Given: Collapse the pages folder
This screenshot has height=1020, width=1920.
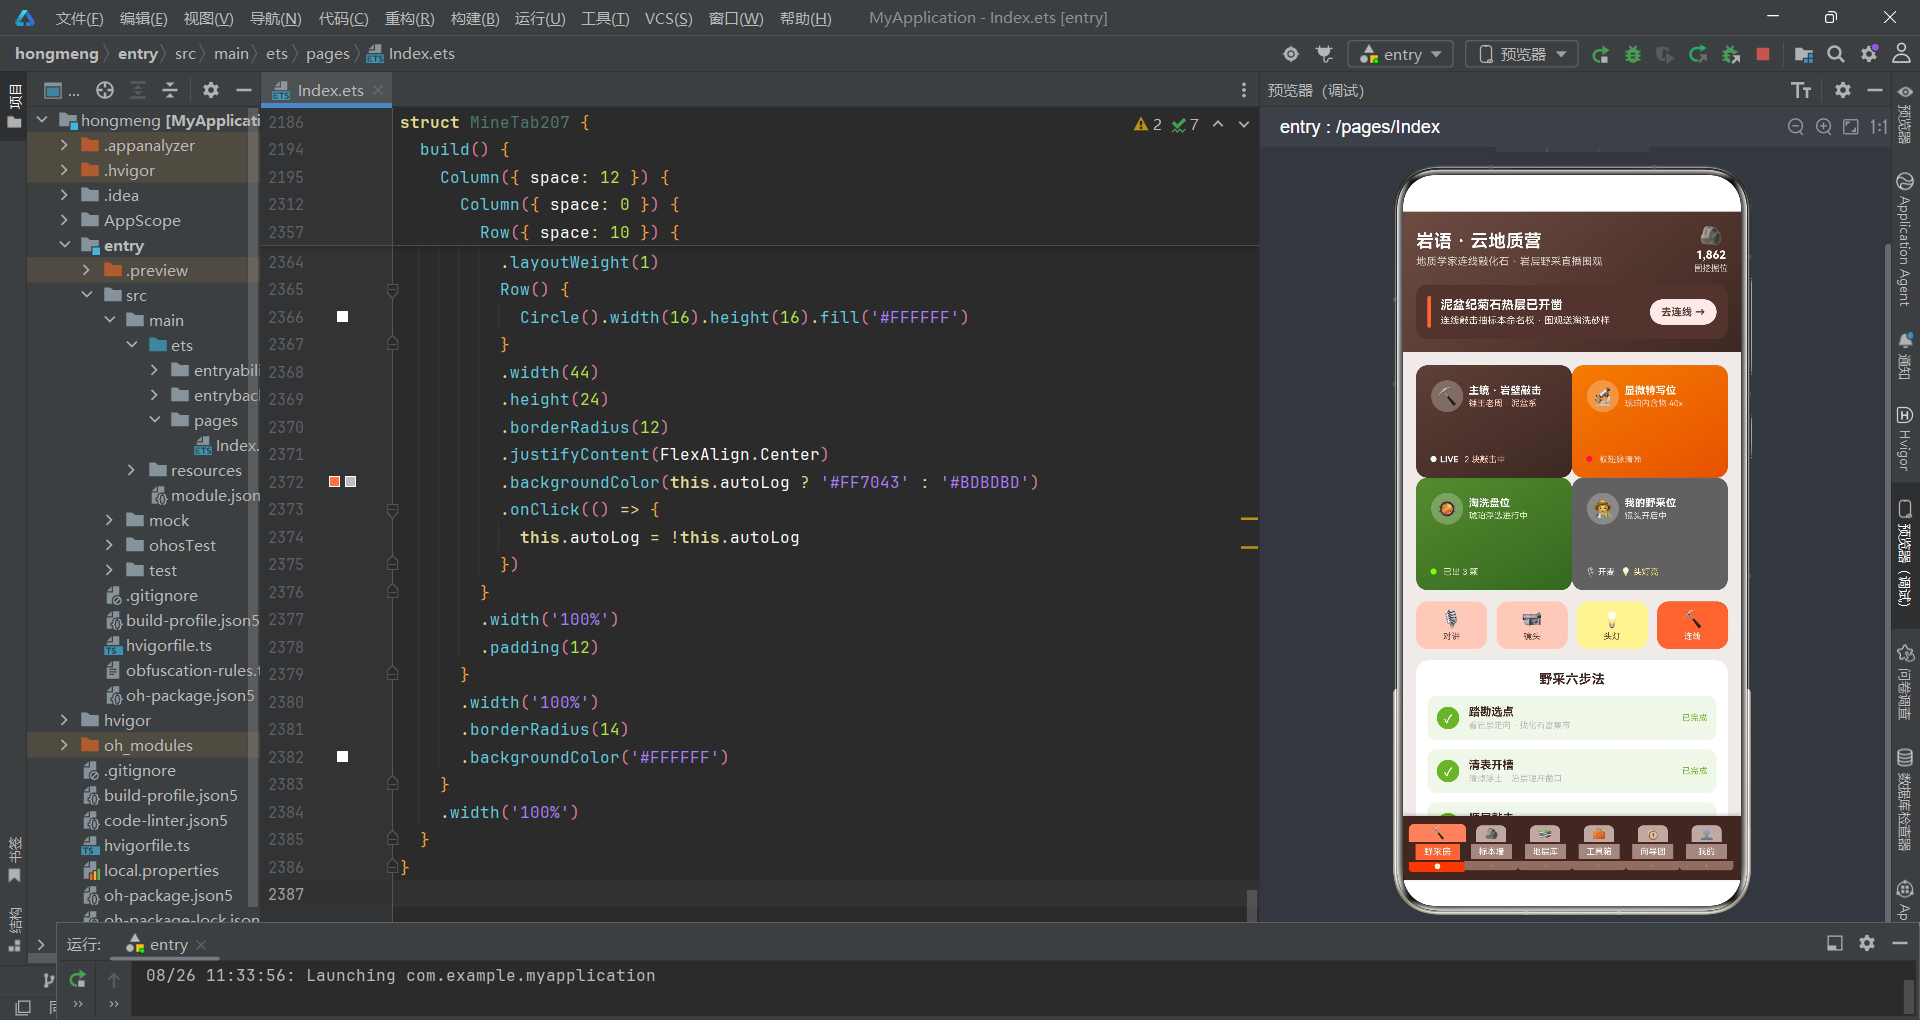Looking at the screenshot, I should tap(154, 420).
